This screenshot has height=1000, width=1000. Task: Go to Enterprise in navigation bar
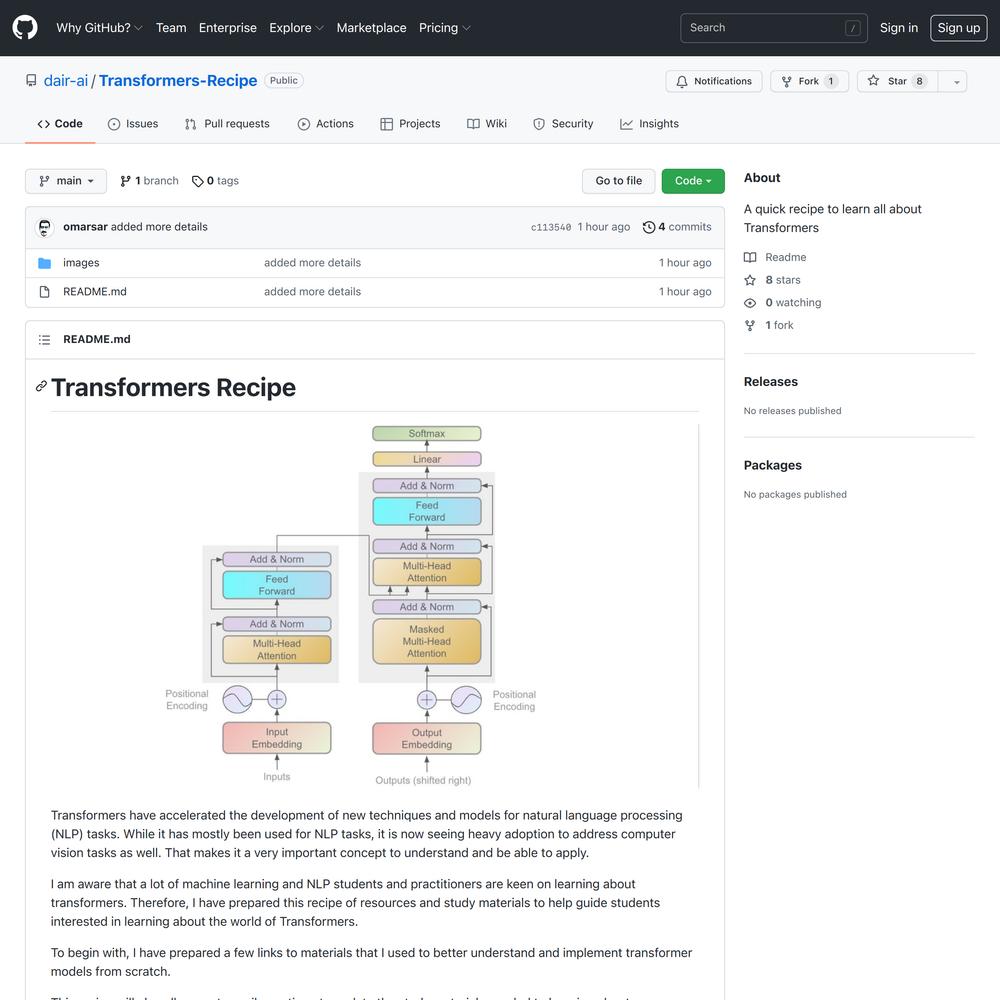pos(228,28)
